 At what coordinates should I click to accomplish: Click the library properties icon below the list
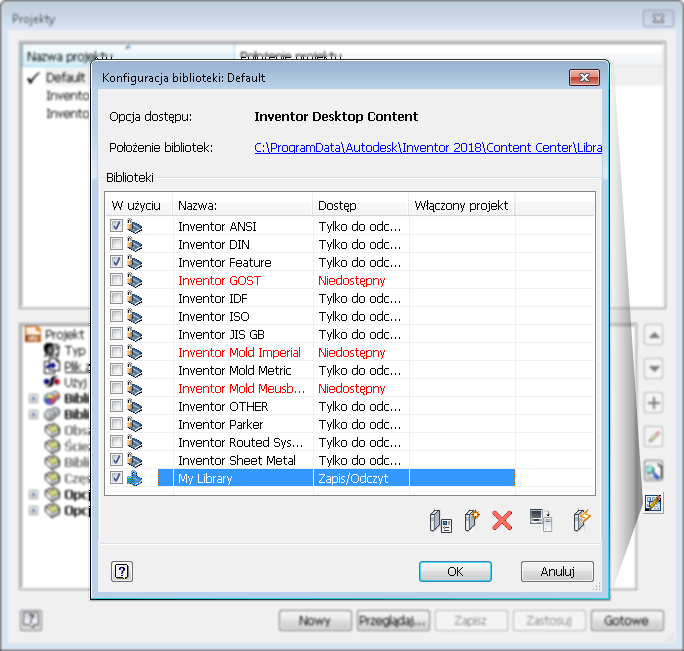(441, 521)
